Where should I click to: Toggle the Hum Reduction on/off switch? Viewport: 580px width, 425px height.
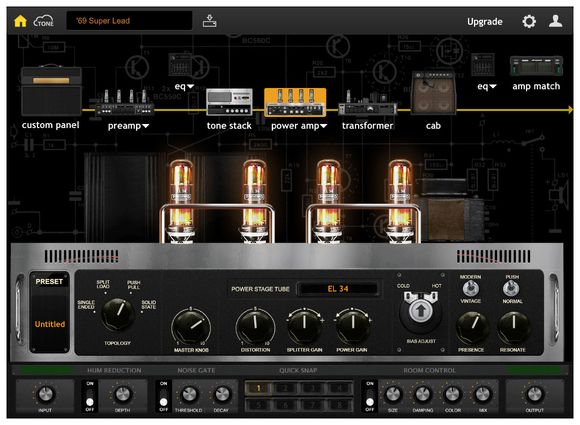click(x=90, y=397)
